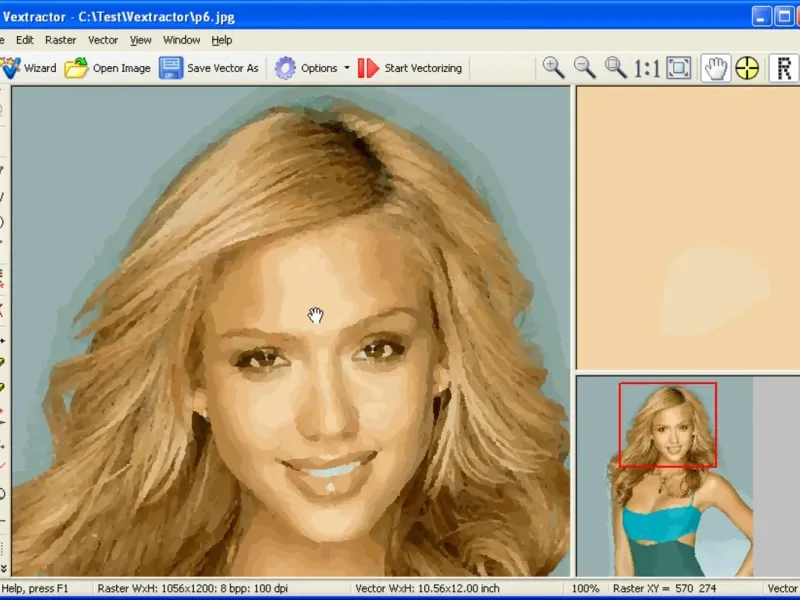Click the 100% zoom value in the status bar
This screenshot has height=600, width=800.
(x=585, y=588)
